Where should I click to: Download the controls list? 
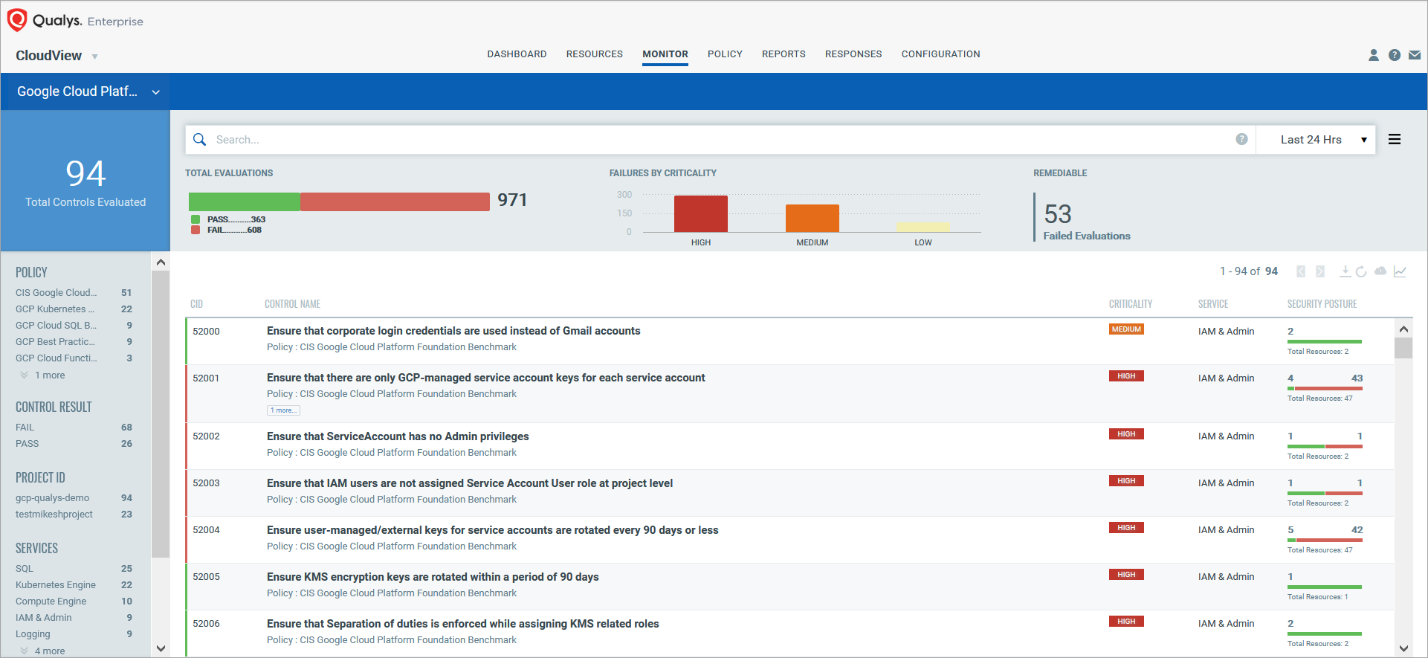pyautogui.click(x=1346, y=271)
